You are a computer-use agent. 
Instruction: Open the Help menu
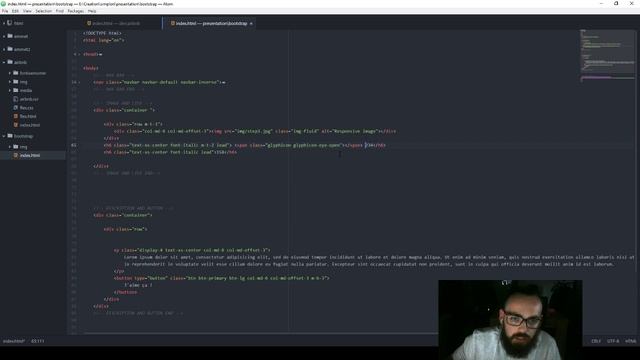[x=92, y=11]
